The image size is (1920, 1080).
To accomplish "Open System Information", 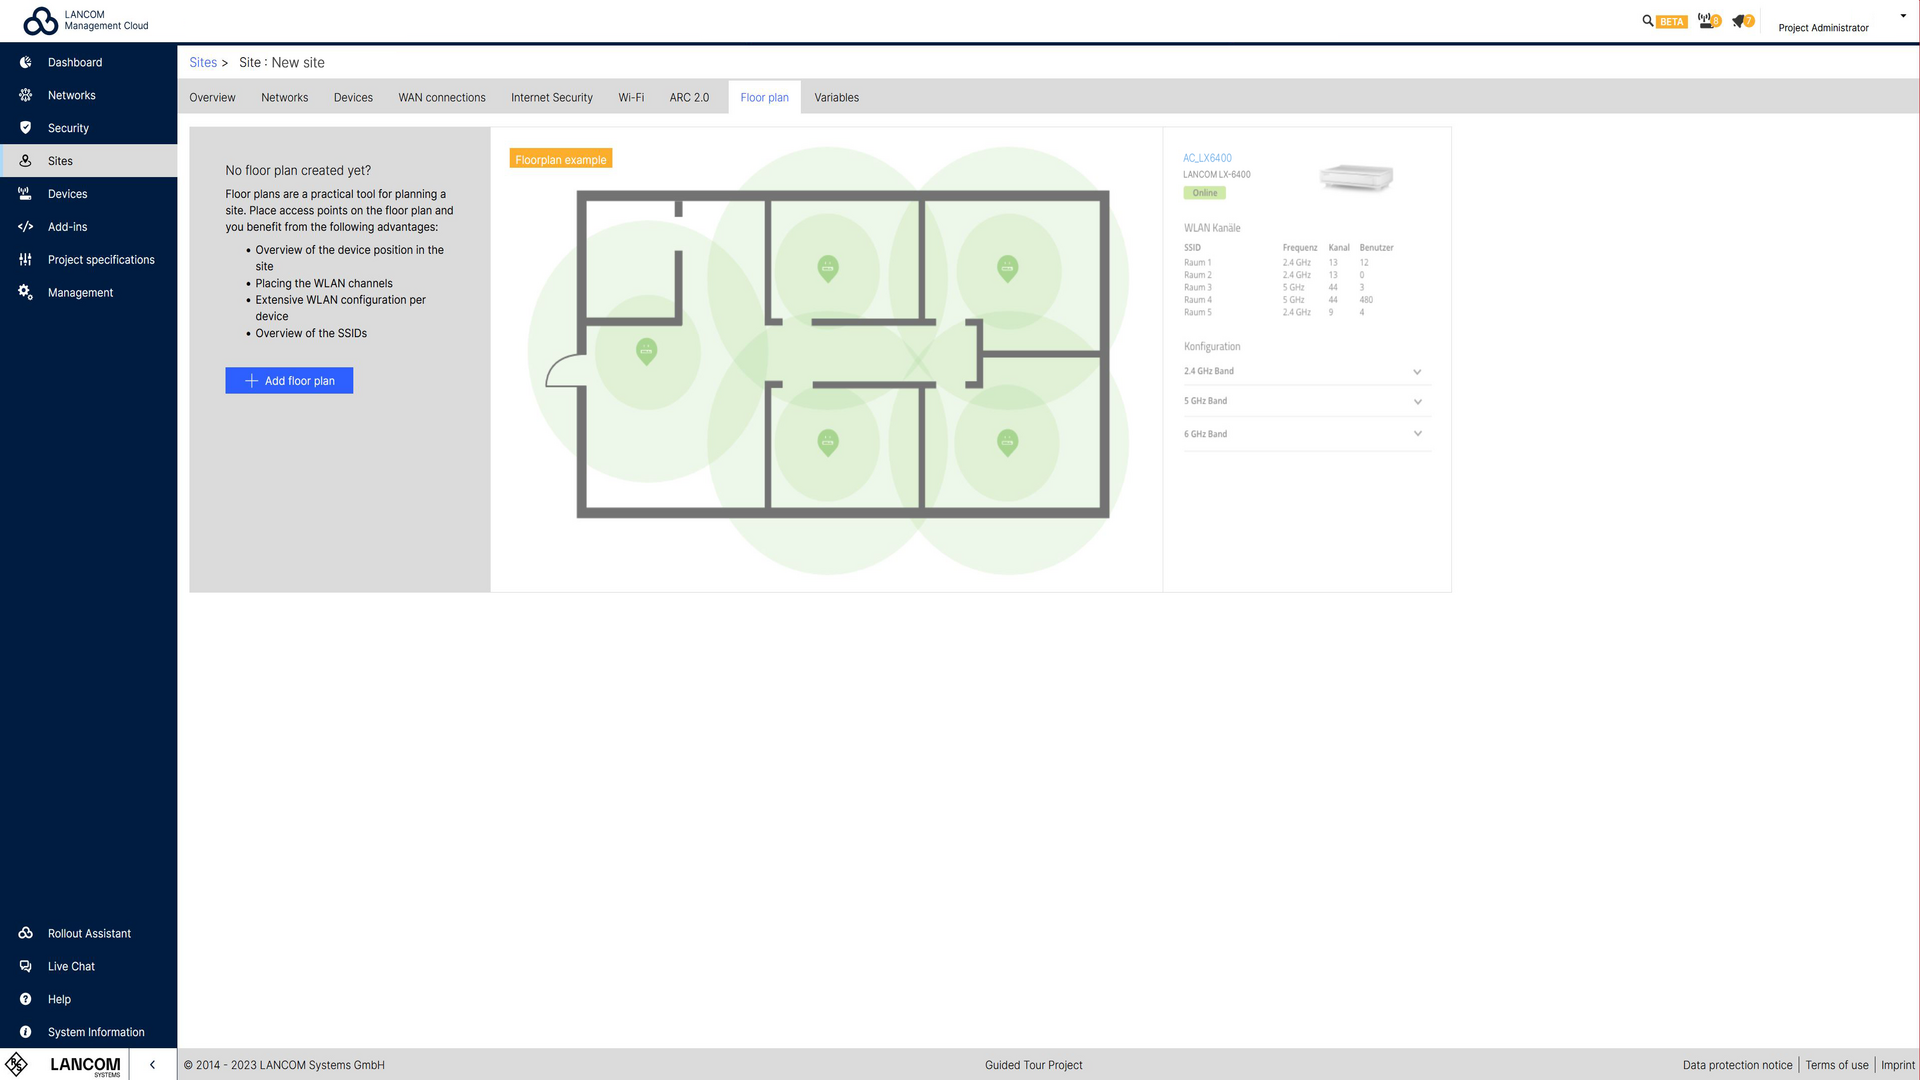I will click(96, 1032).
